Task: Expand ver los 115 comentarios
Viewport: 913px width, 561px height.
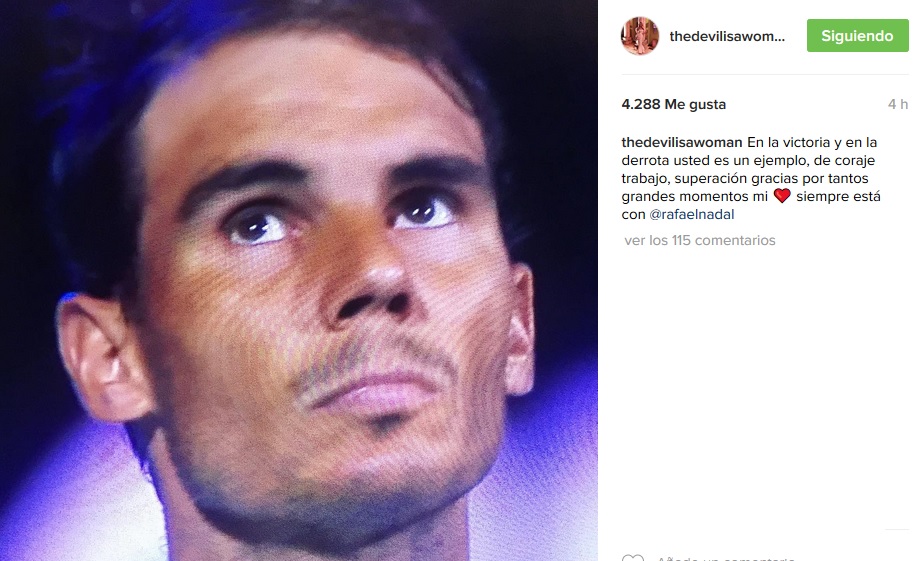Action: [700, 240]
